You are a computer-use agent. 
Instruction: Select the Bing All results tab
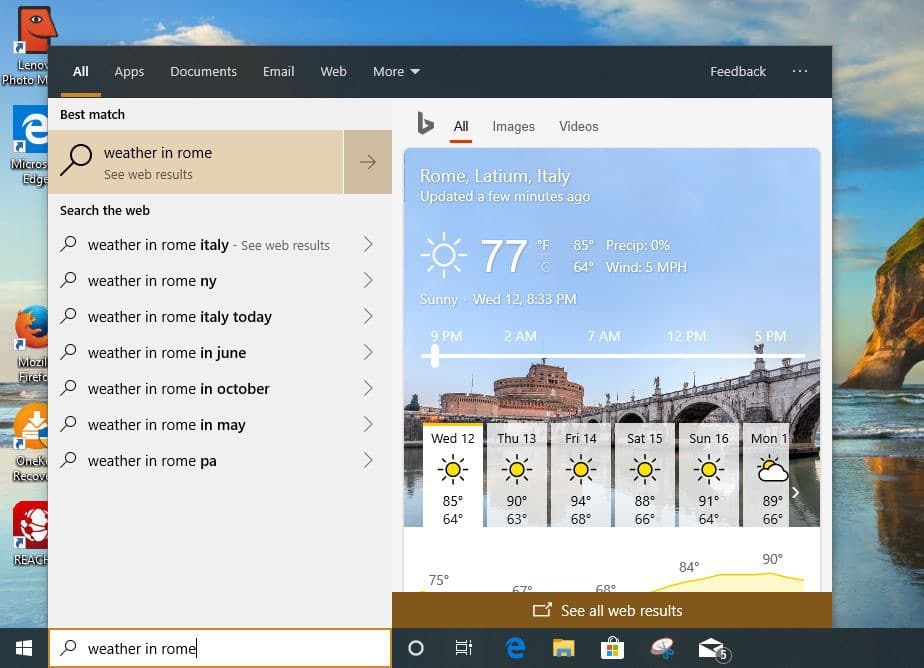(x=461, y=127)
